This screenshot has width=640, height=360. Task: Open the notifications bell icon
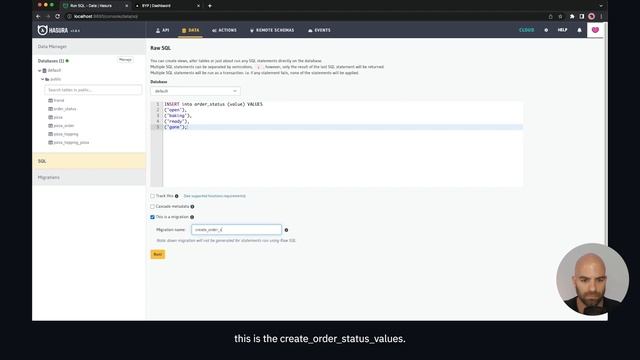579,30
